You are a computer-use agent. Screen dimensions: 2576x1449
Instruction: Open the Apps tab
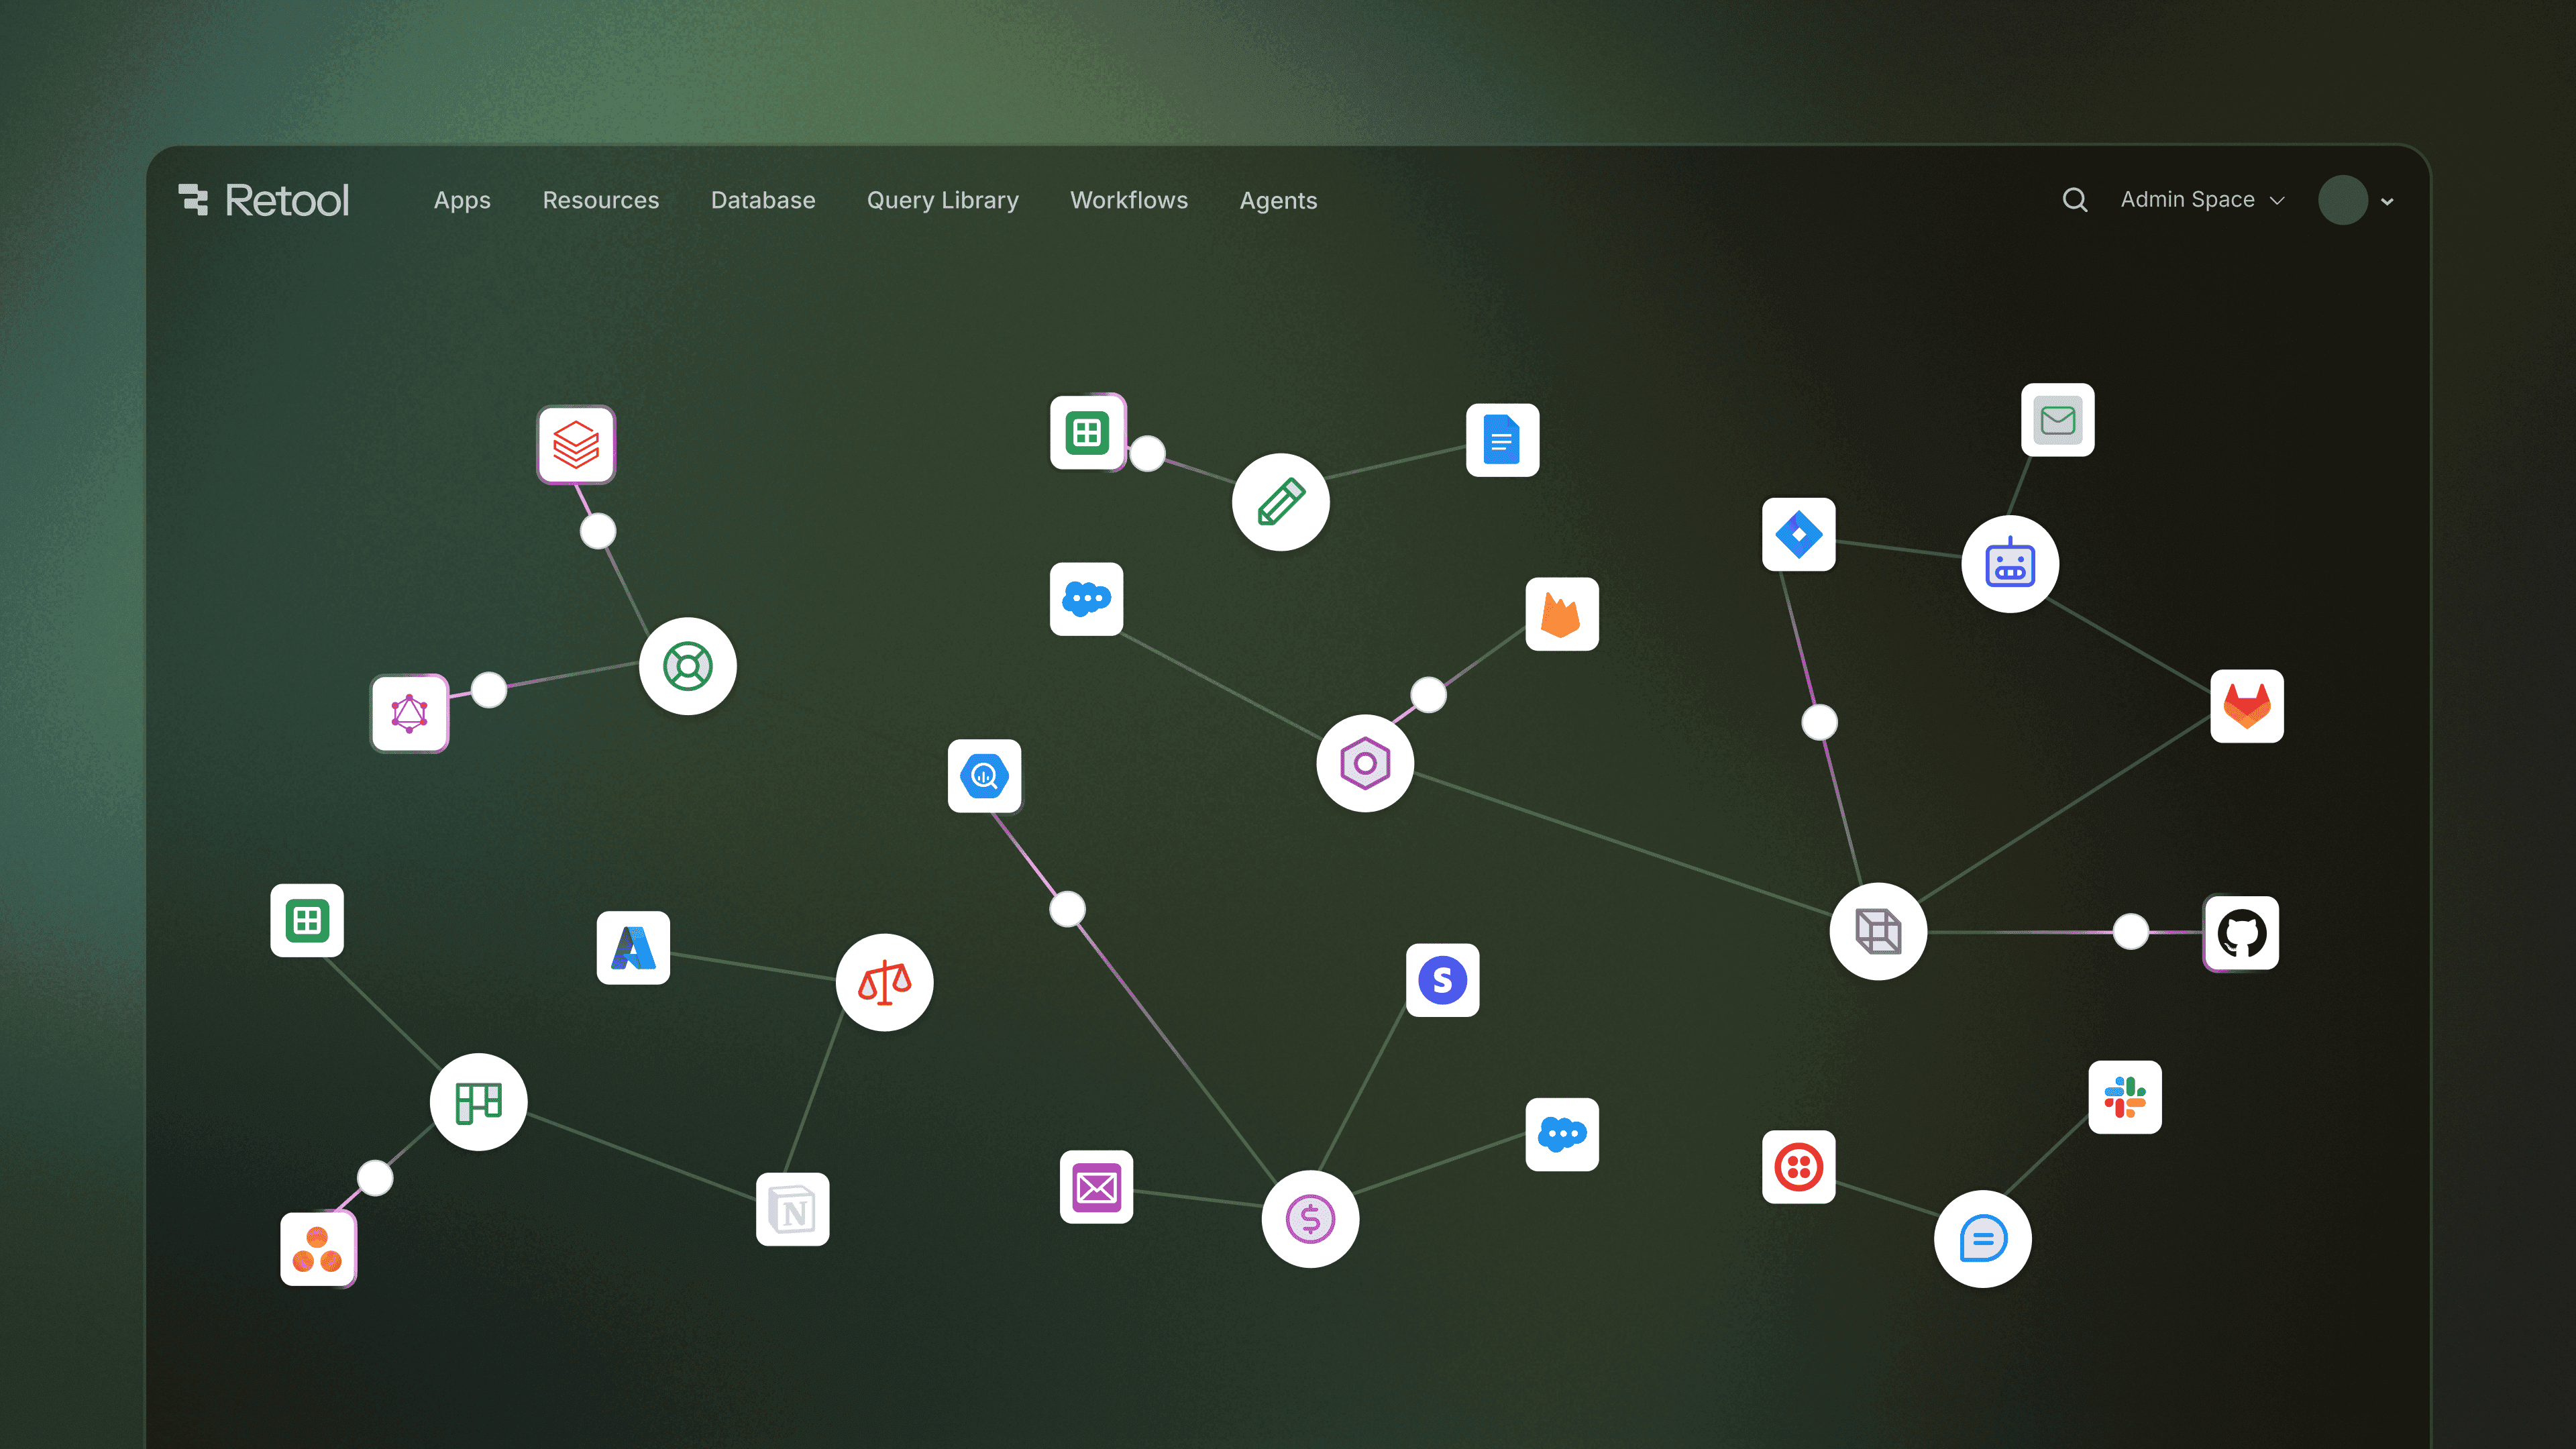click(x=462, y=200)
